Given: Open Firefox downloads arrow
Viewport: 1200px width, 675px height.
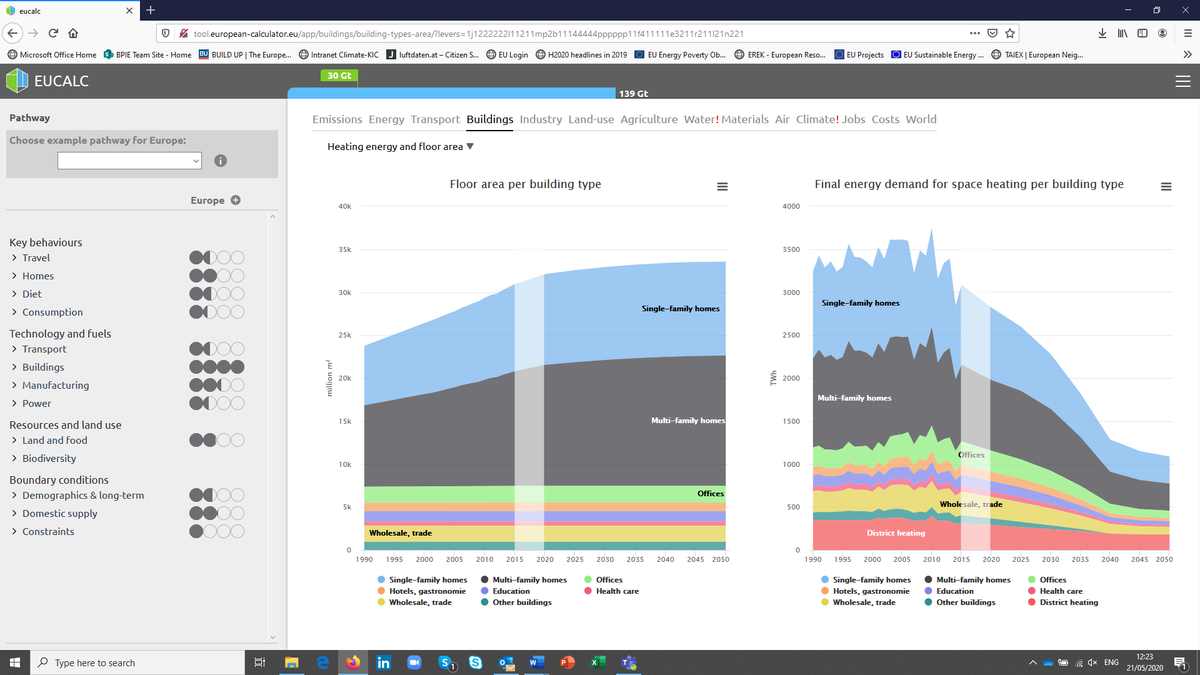Looking at the screenshot, I should point(1103,33).
